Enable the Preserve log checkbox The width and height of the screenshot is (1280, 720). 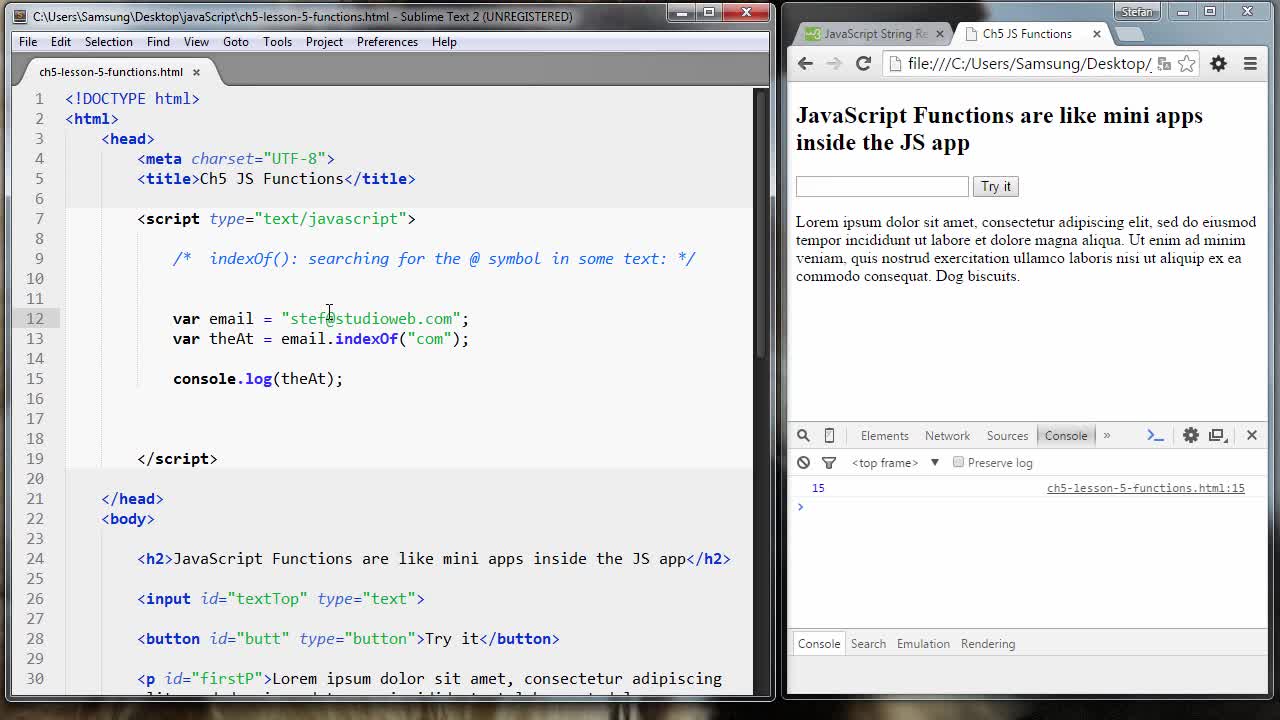tap(958, 462)
